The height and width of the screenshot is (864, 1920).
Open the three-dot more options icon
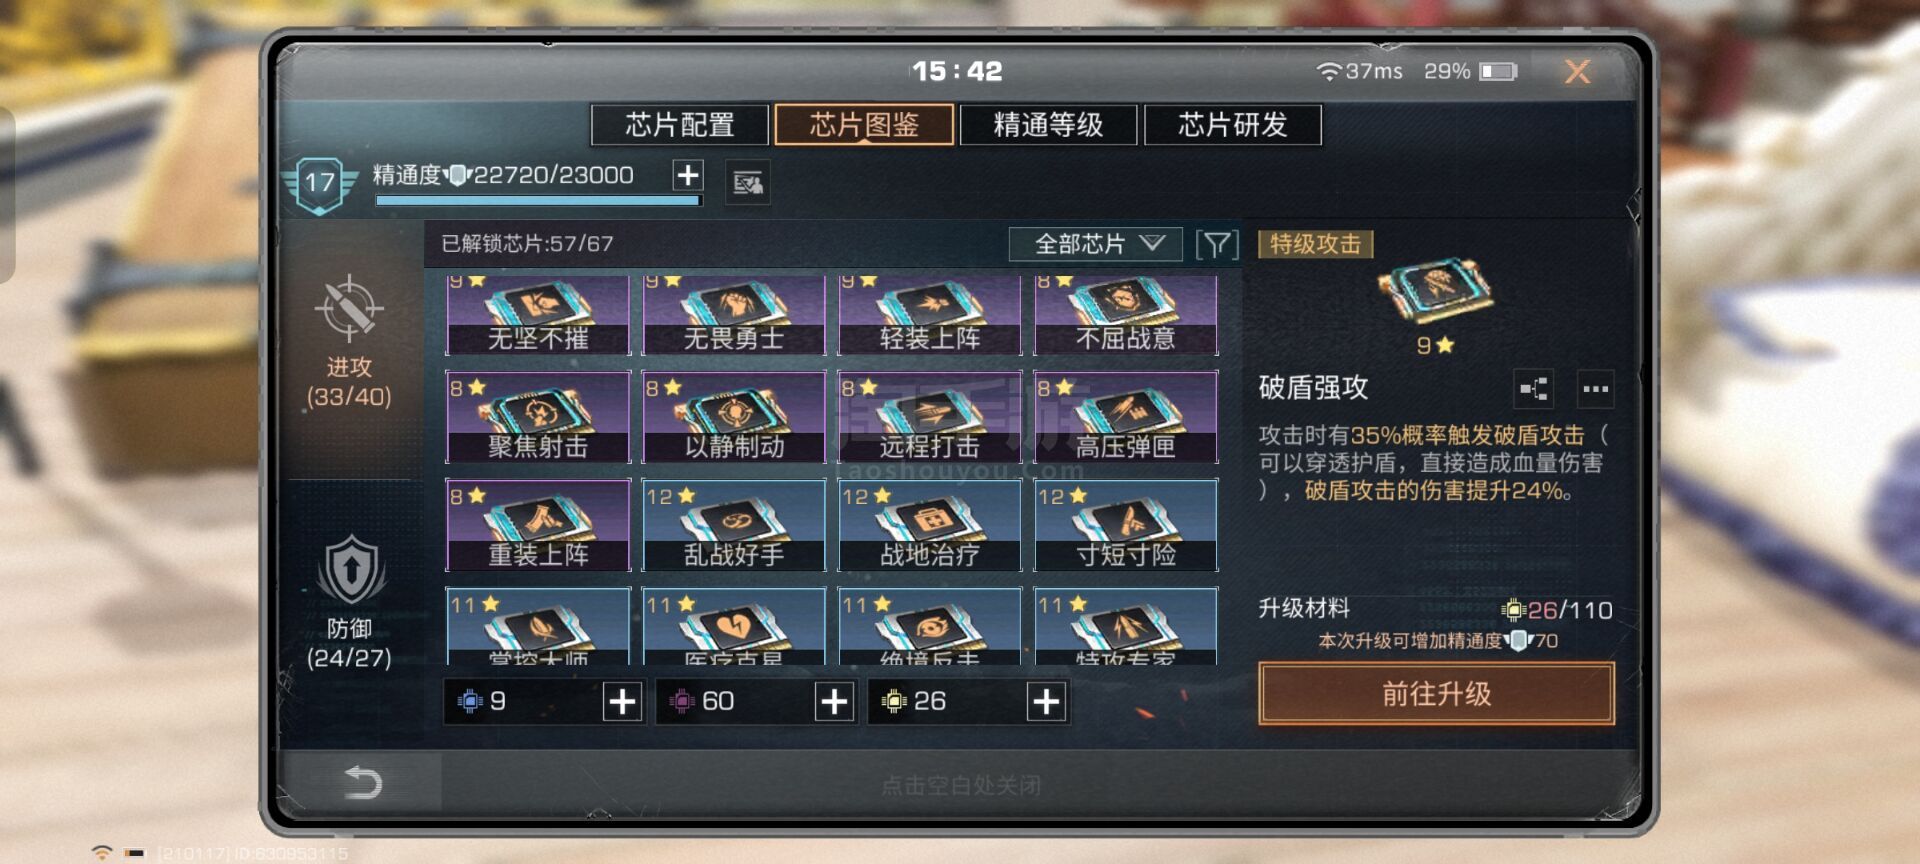1595,389
